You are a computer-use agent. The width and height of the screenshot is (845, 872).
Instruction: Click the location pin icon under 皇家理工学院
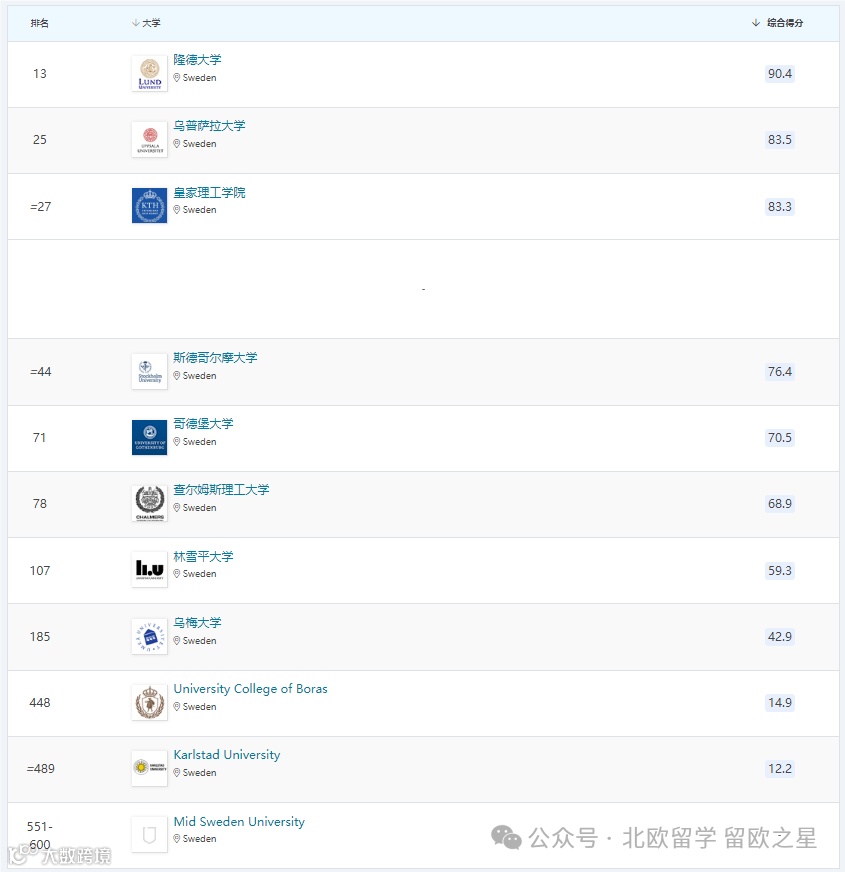(176, 210)
